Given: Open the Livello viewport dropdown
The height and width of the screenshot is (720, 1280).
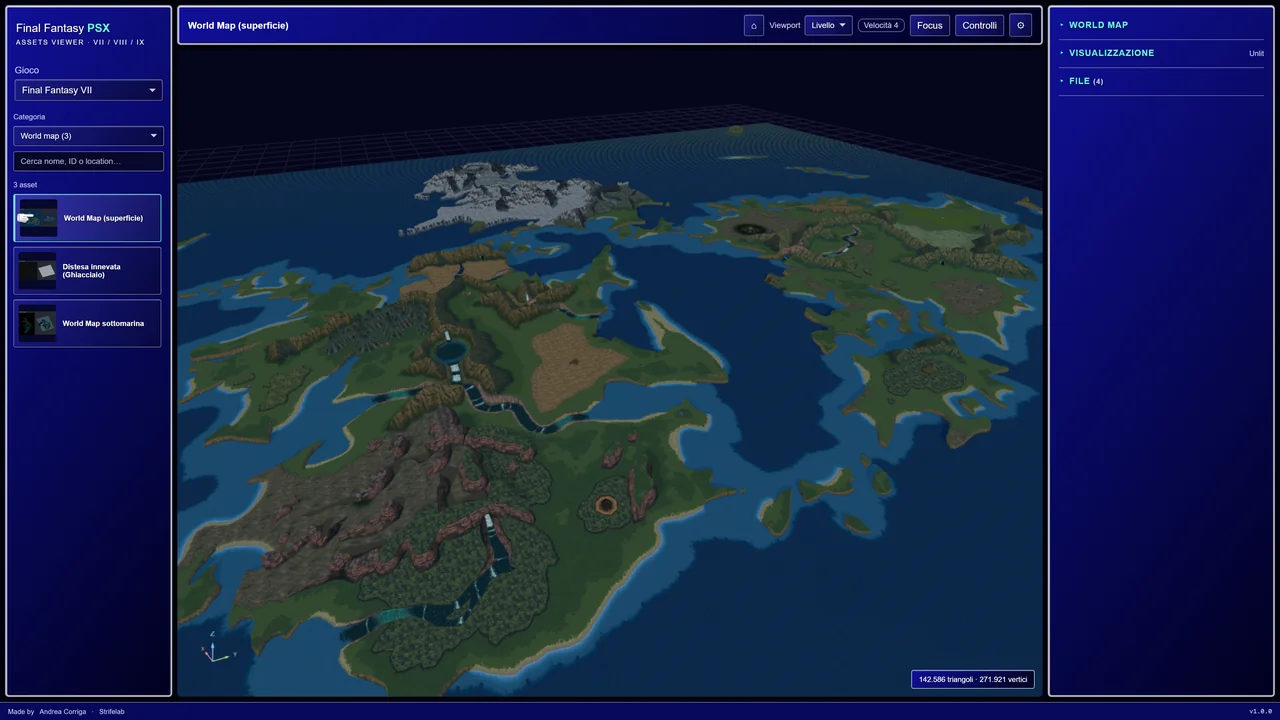Looking at the screenshot, I should [828, 25].
